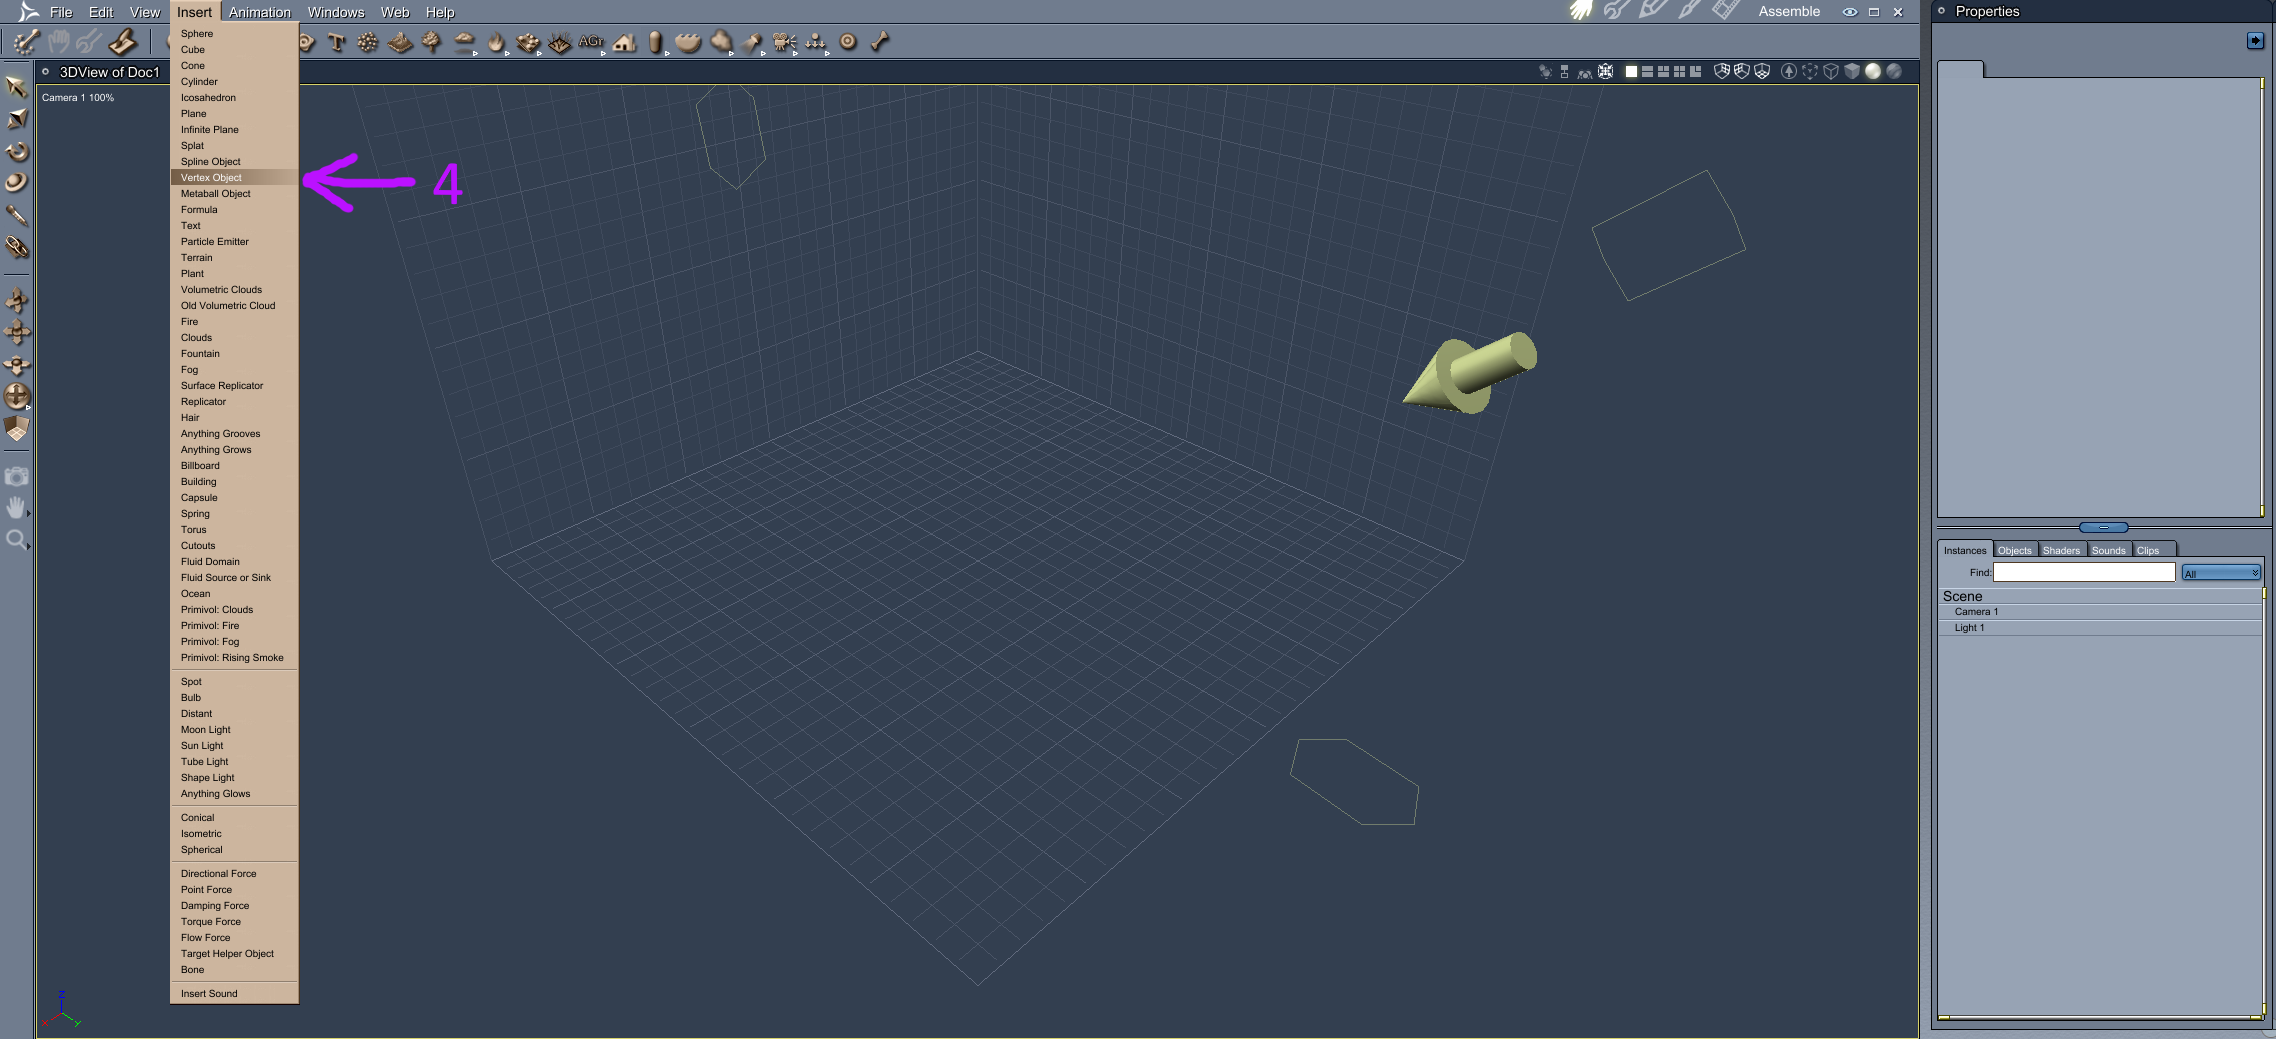Open the Texture room brush icon
The width and height of the screenshot is (2276, 1039).
1689,11
